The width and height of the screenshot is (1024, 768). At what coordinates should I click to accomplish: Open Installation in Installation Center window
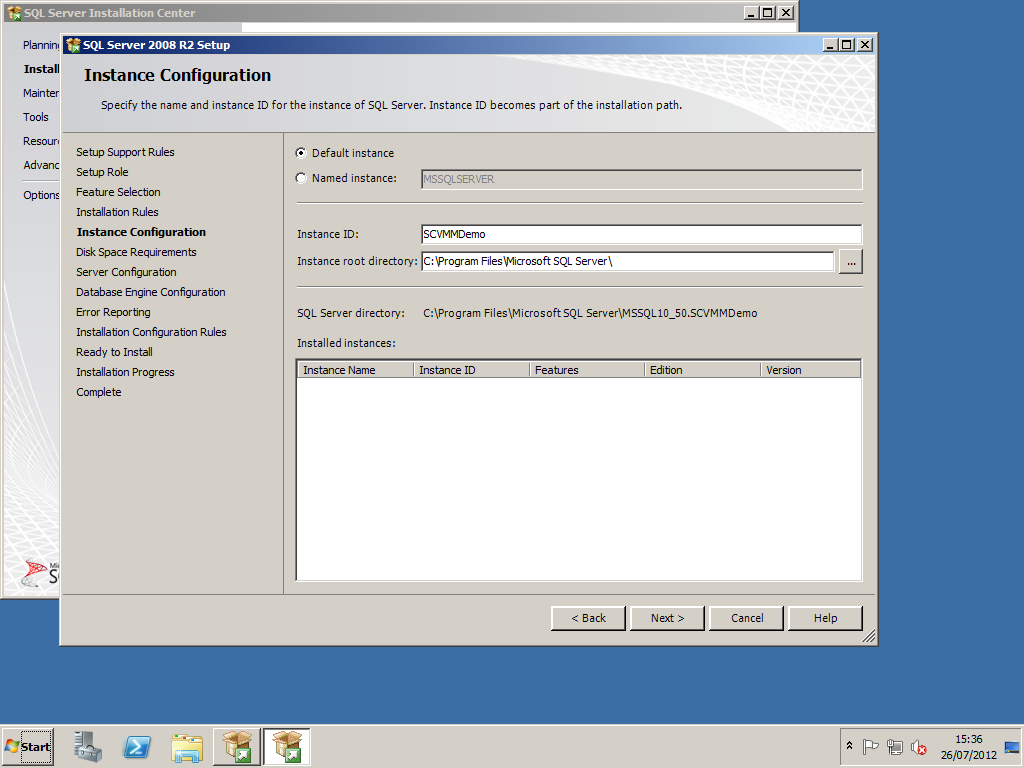[41, 69]
